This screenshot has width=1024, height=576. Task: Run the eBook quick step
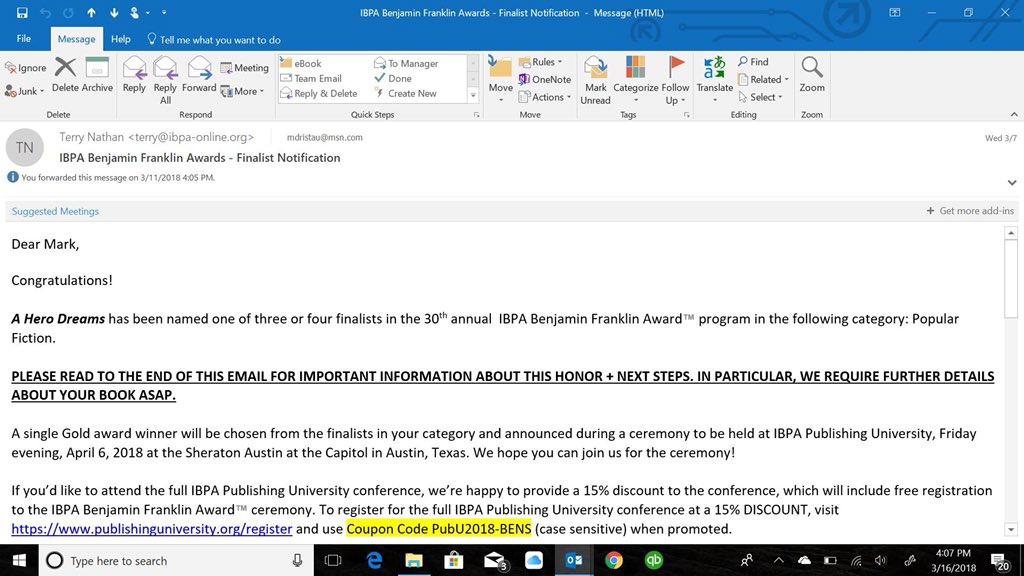301,63
